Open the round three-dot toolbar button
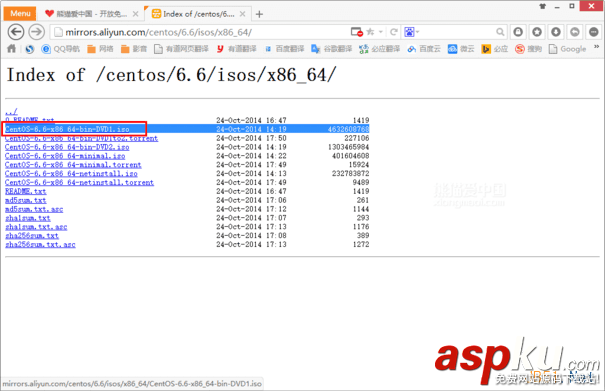The height and width of the screenshot is (391, 605). point(593,32)
